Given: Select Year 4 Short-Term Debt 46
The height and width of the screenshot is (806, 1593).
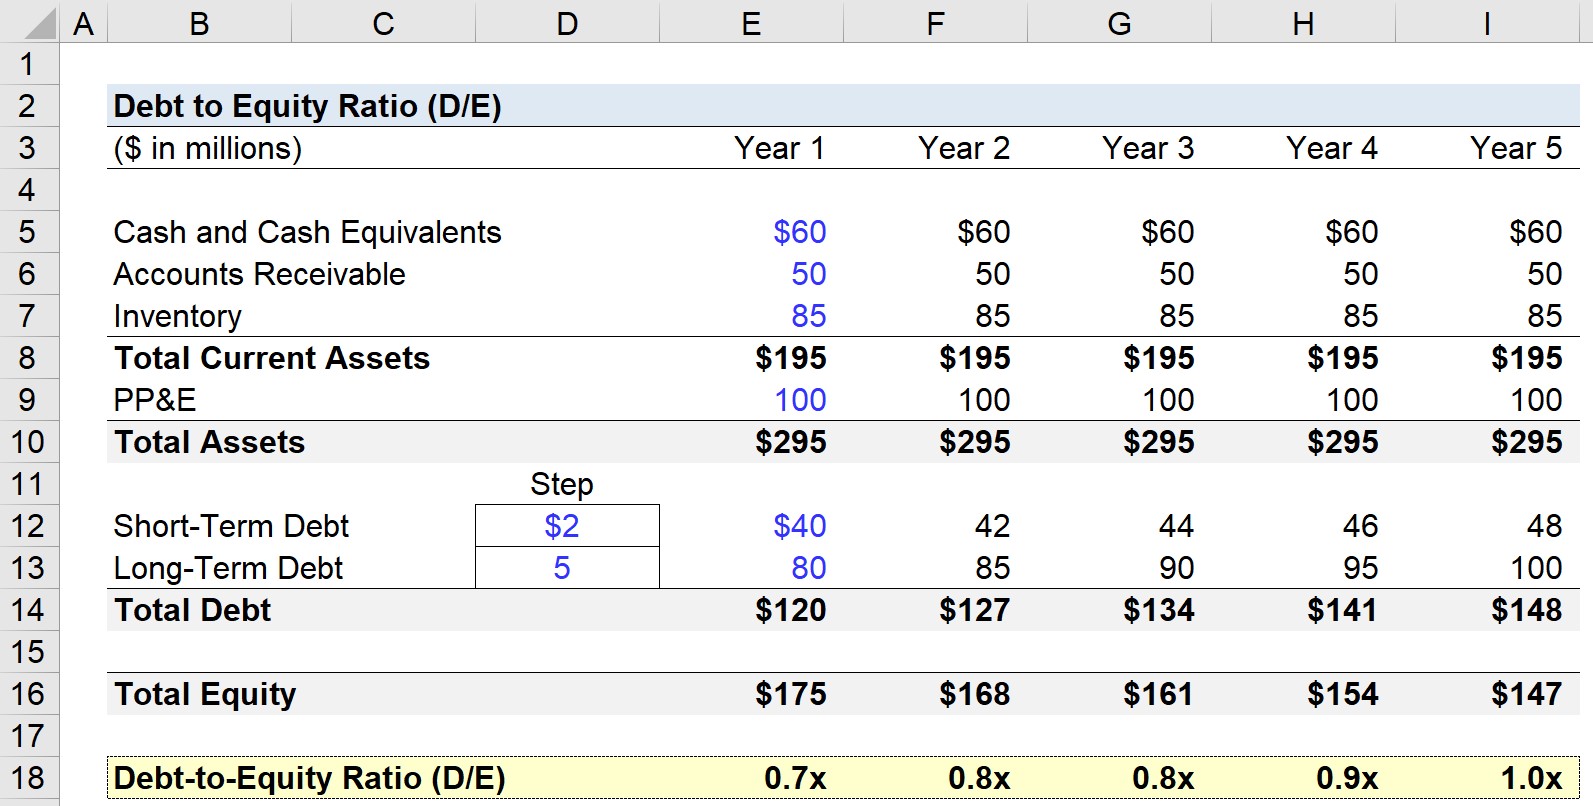Looking at the screenshot, I should click(1361, 526).
